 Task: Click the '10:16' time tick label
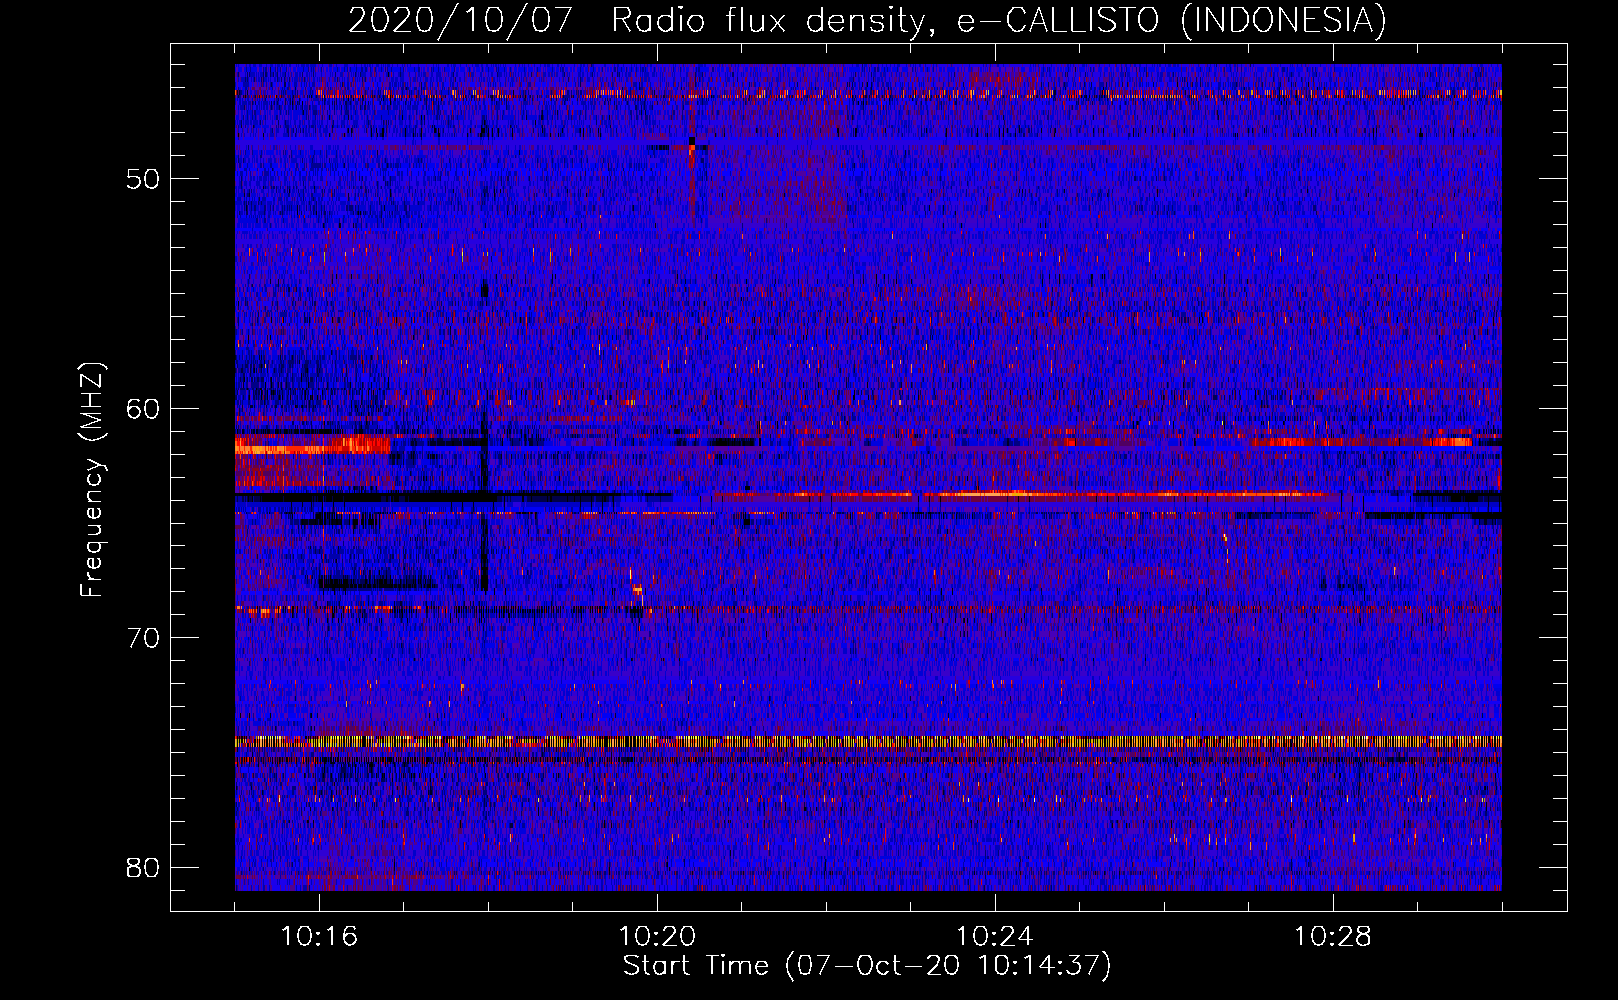pos(319,937)
